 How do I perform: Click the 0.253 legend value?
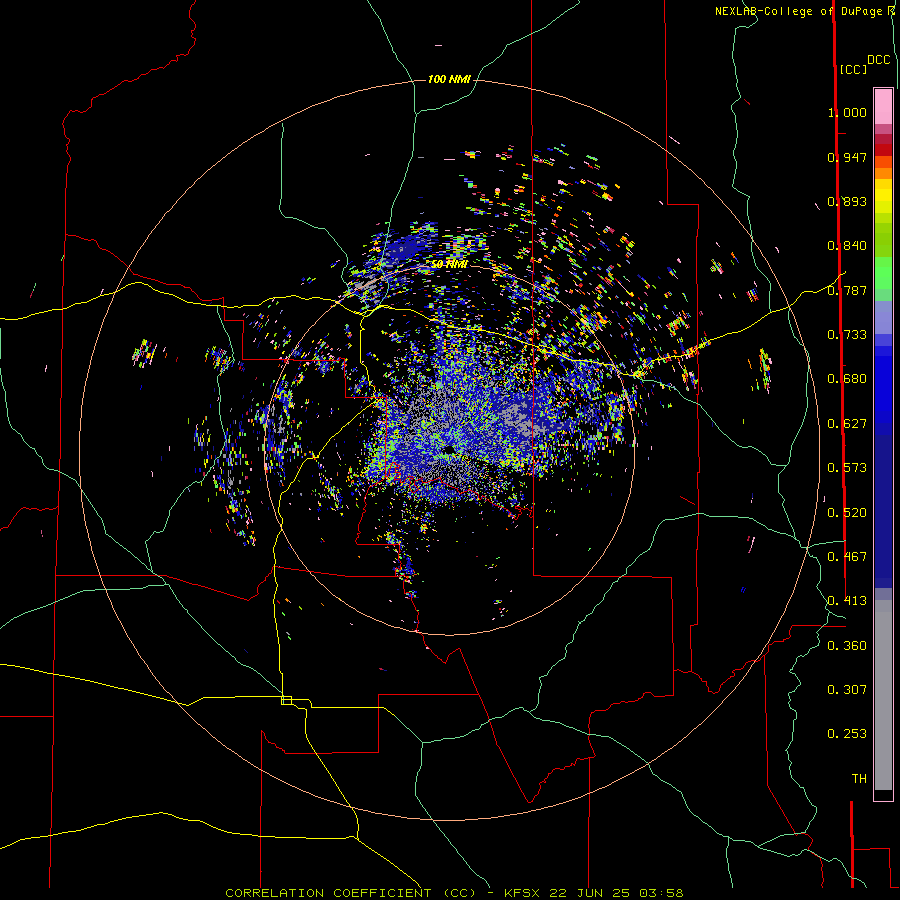(x=847, y=734)
